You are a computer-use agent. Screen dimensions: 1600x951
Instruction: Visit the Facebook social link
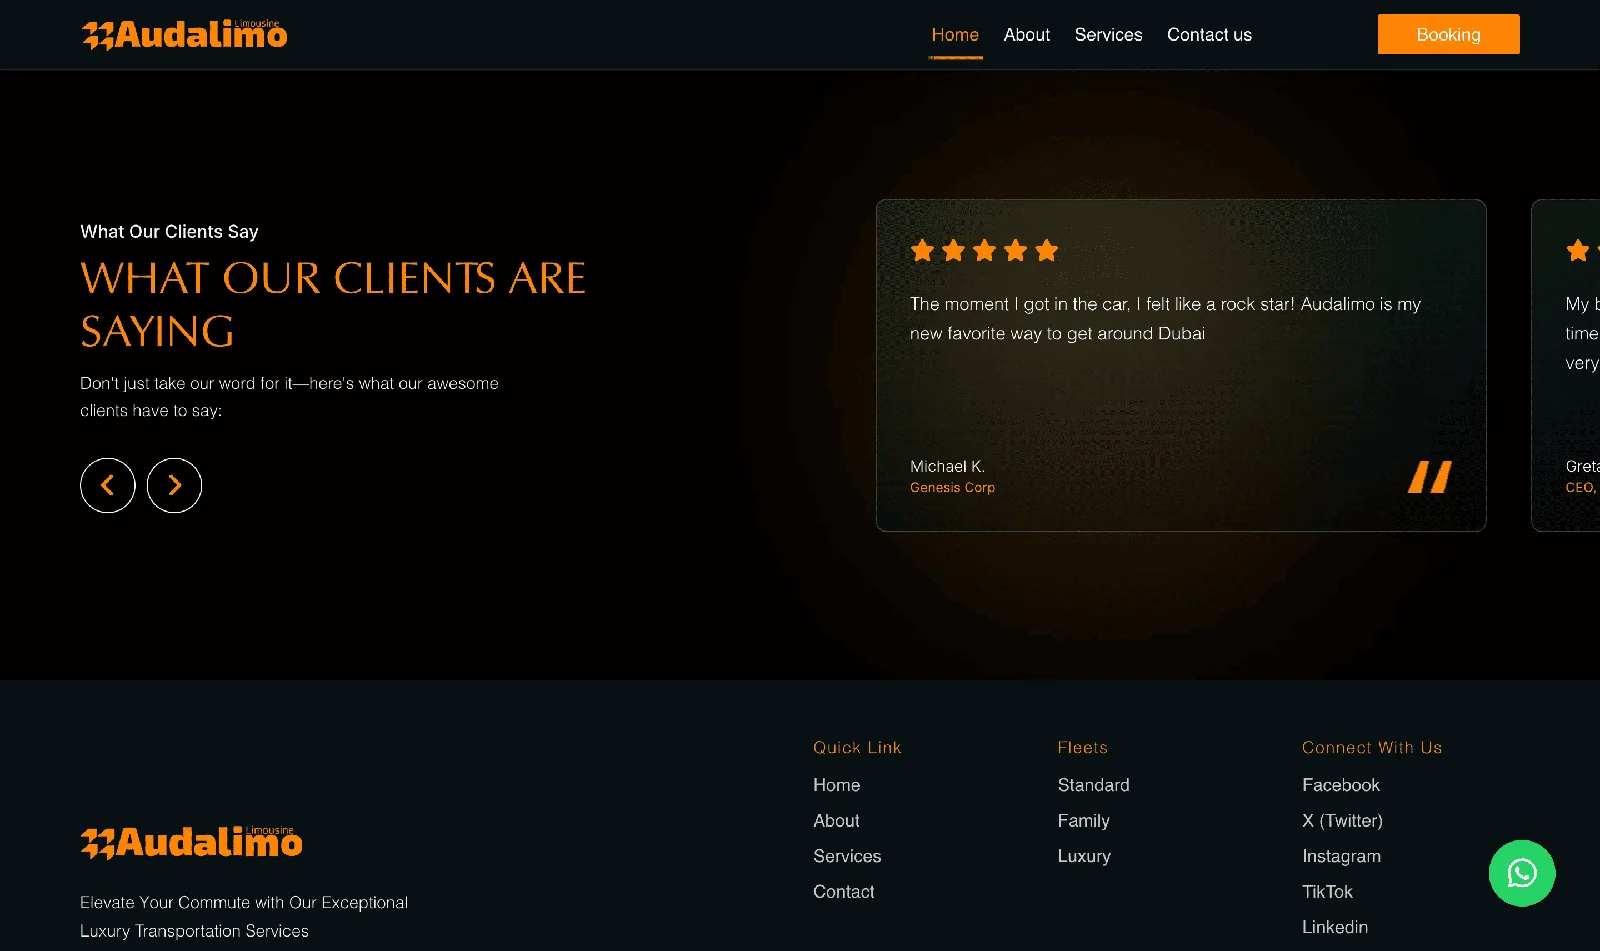pyautogui.click(x=1340, y=785)
